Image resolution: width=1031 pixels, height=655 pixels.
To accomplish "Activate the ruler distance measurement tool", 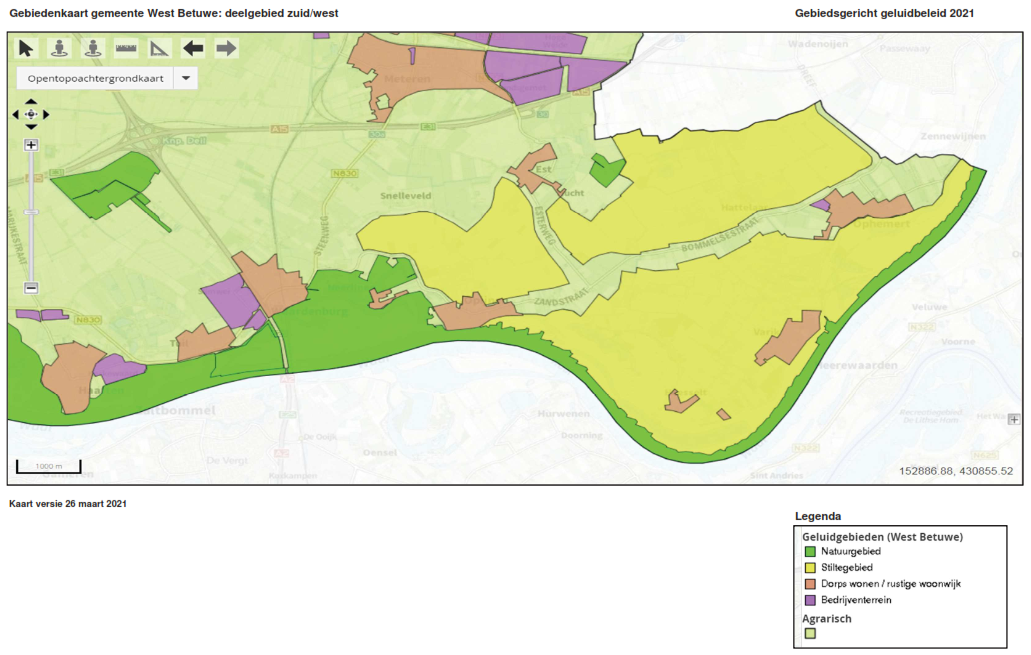I will pyautogui.click(x=125, y=48).
